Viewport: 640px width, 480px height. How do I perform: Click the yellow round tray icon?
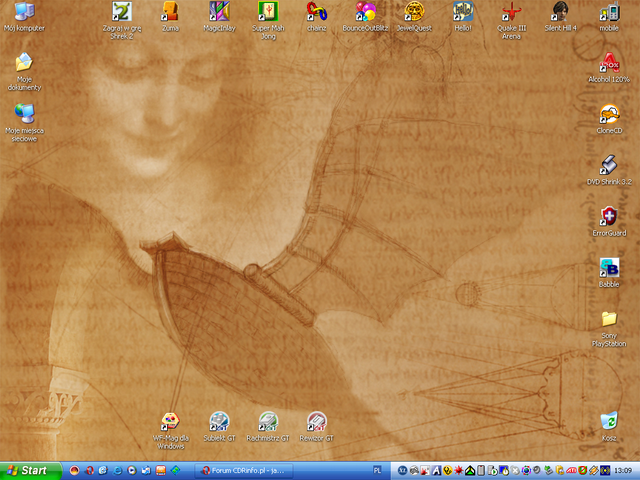448,471
